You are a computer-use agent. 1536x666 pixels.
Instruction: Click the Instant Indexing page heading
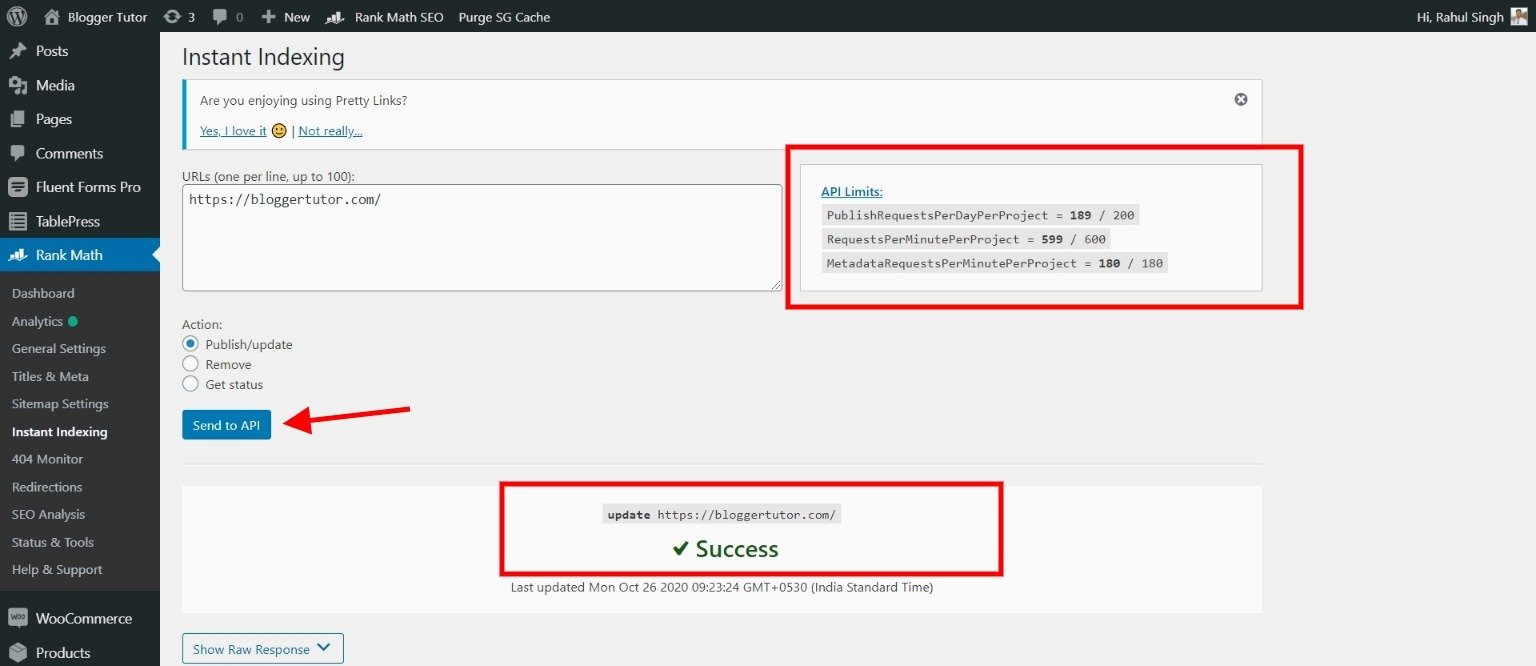(263, 57)
